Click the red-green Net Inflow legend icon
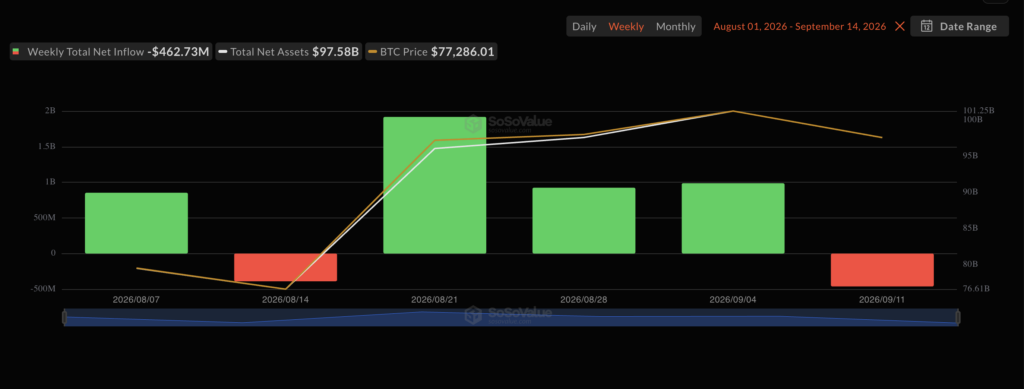Screen dimensions: 1024x389 coord(16,52)
